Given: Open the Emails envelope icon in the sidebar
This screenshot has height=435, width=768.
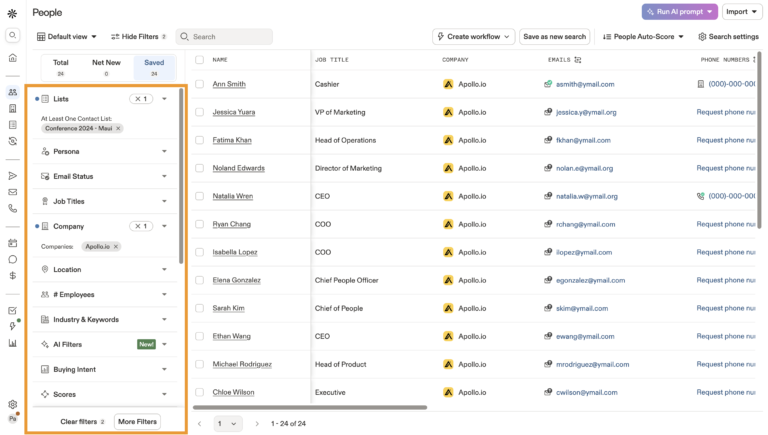Looking at the screenshot, I should [13, 192].
